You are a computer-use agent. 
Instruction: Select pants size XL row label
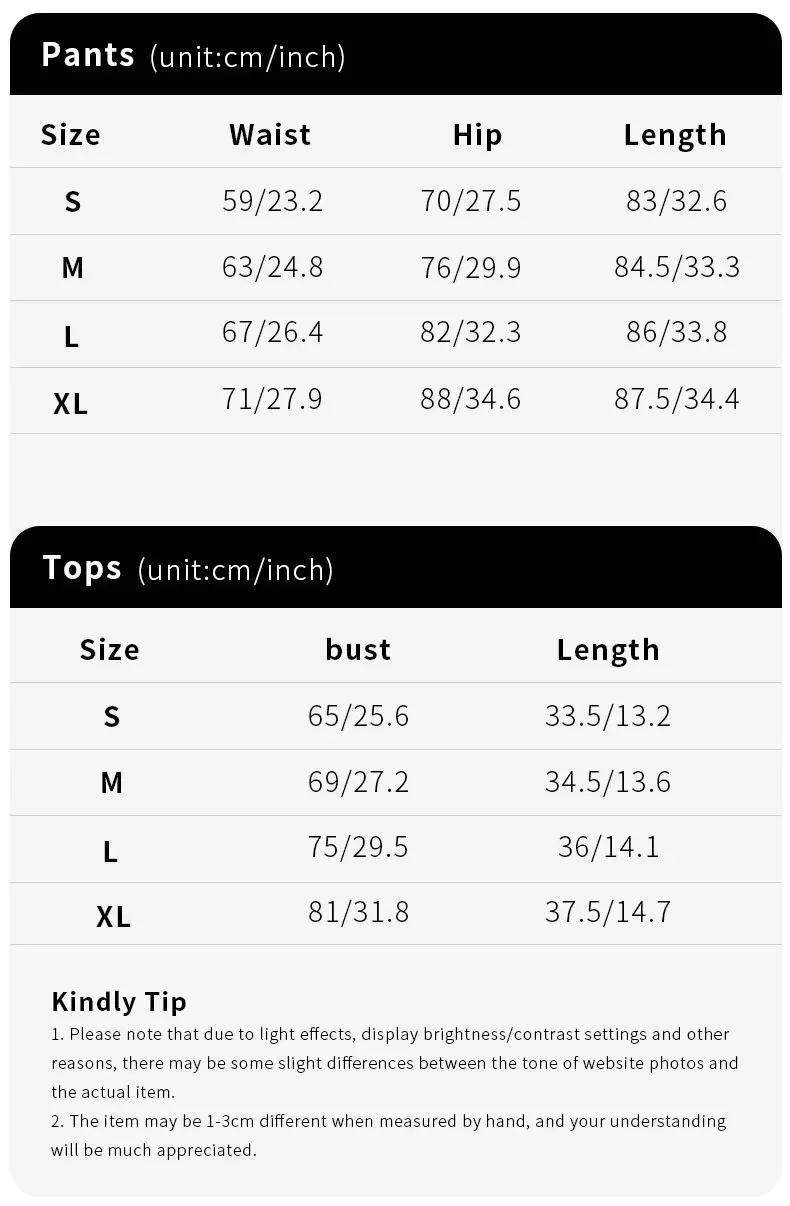[x=71, y=403]
